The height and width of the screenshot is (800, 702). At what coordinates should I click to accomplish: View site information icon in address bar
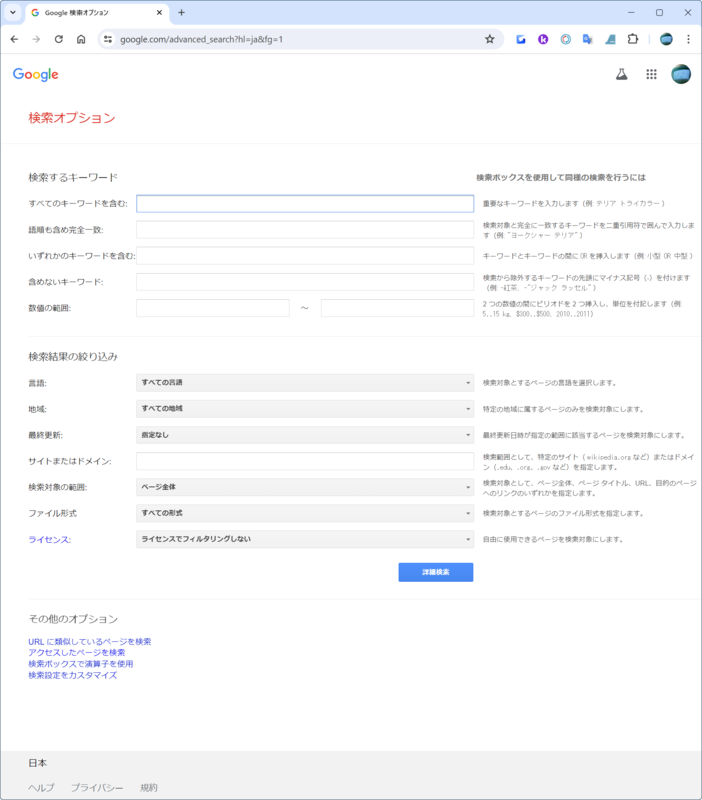pyautogui.click(x=108, y=39)
